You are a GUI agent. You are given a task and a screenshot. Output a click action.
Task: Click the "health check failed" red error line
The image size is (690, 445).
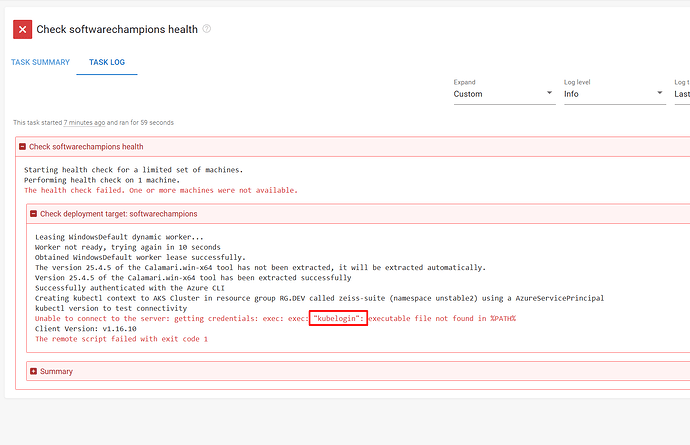point(160,190)
